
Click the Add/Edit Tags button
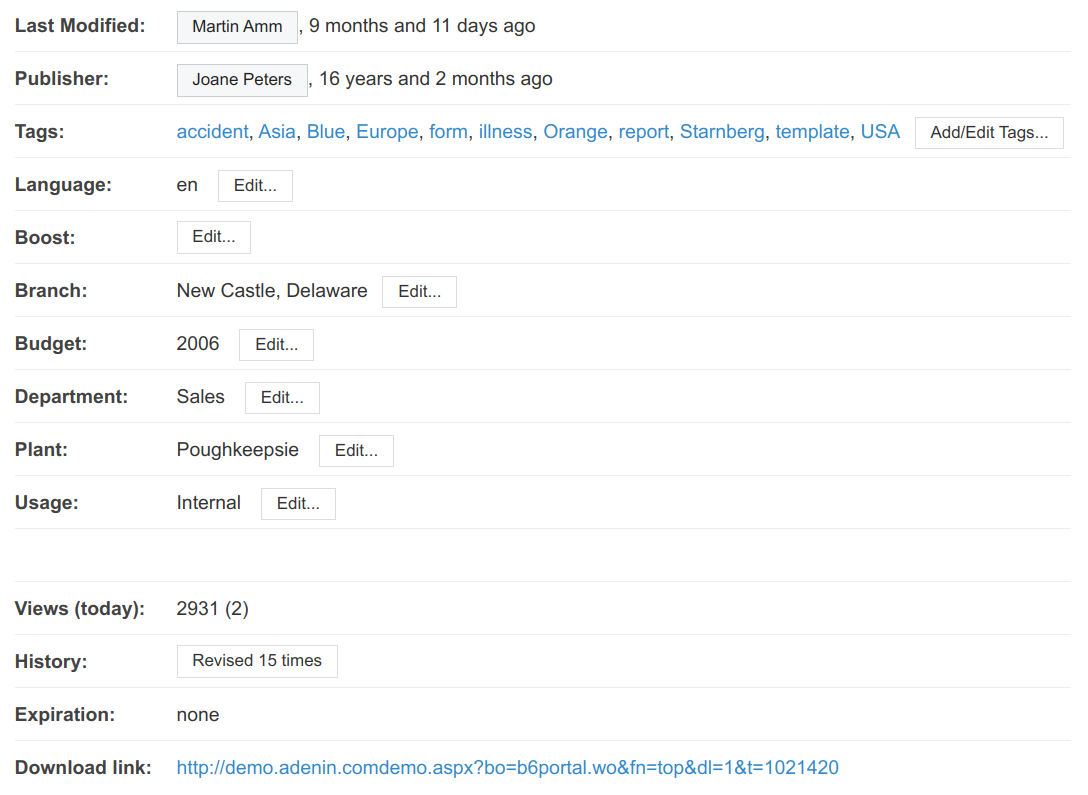989,132
